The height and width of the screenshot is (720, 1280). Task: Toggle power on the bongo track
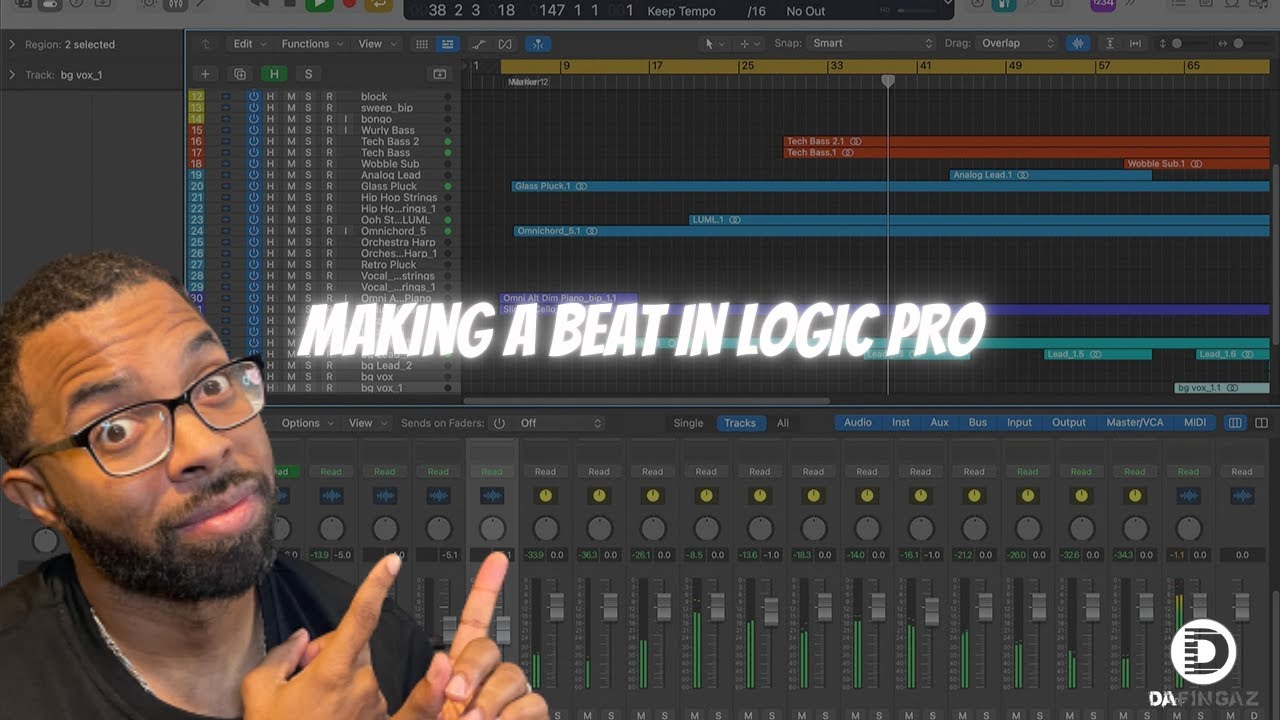(253, 119)
